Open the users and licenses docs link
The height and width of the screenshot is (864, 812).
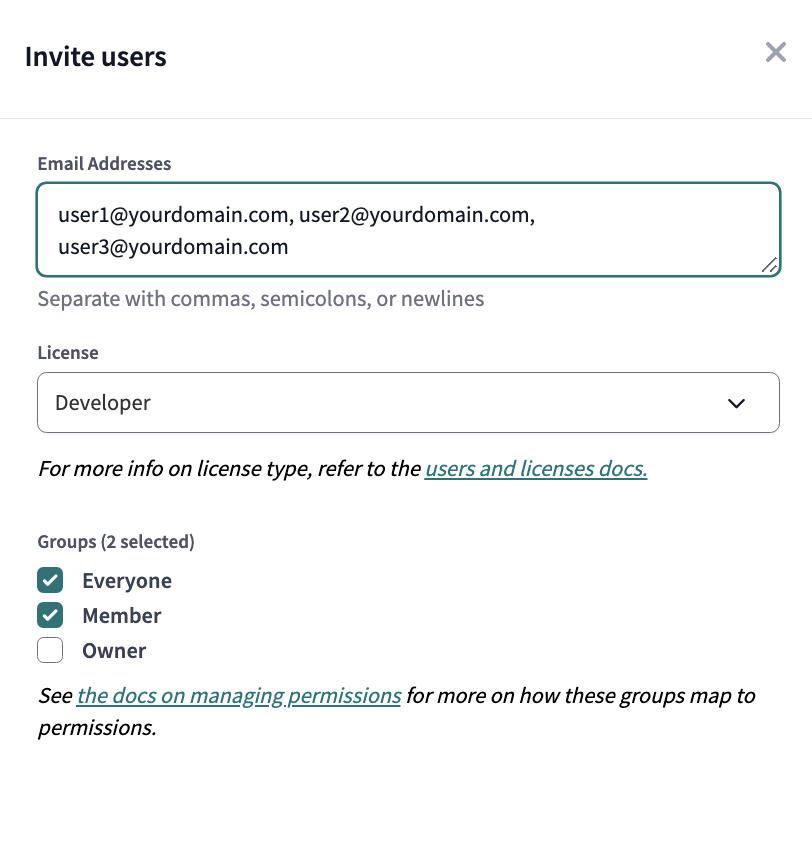[x=535, y=468]
